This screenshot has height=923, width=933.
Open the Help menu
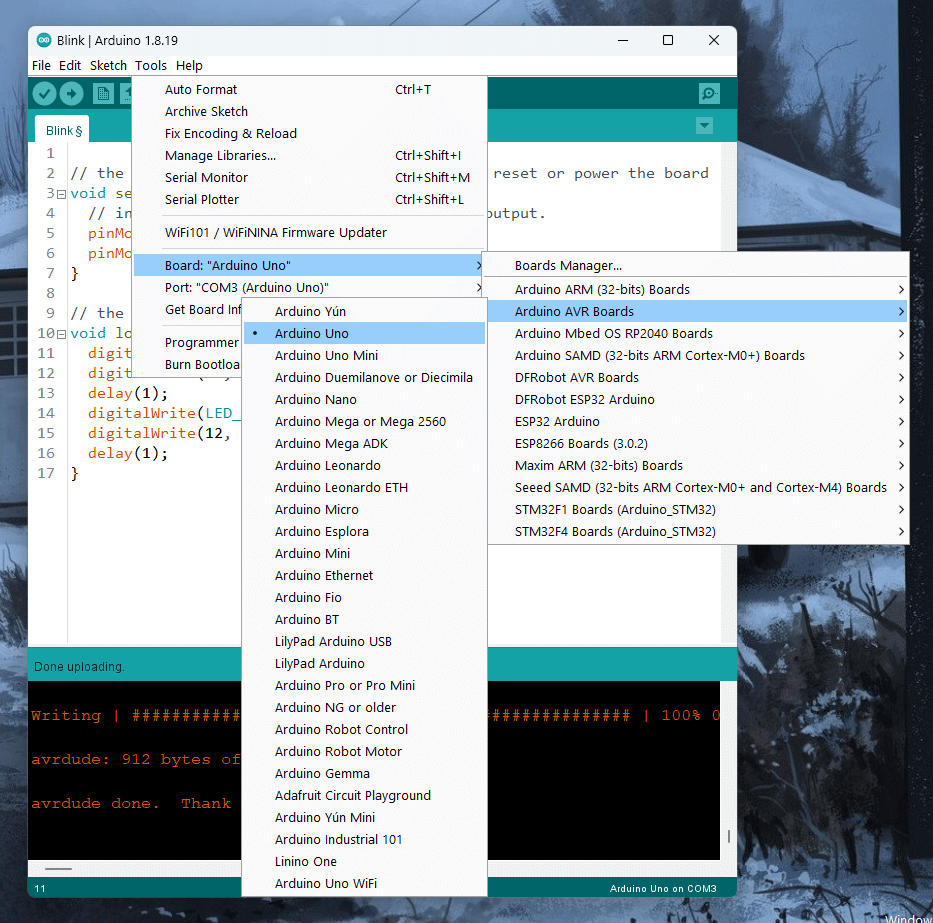pyautogui.click(x=189, y=65)
